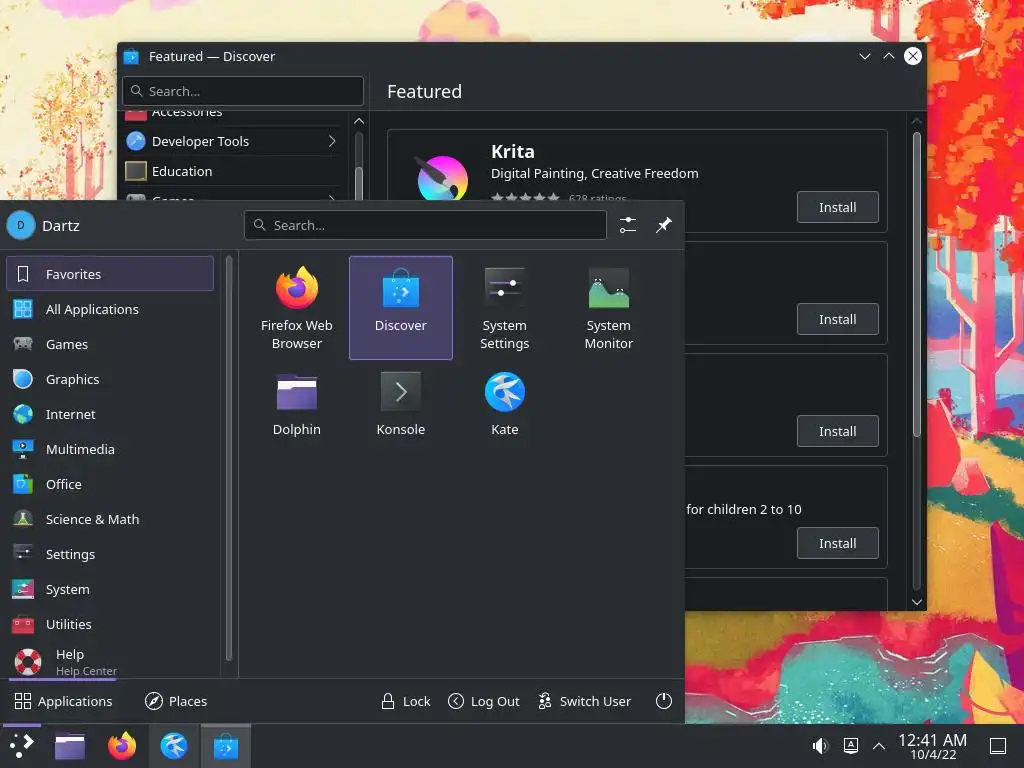Viewport: 1024px width, 768px height.
Task: Open Internet category in launcher
Action: click(110, 414)
